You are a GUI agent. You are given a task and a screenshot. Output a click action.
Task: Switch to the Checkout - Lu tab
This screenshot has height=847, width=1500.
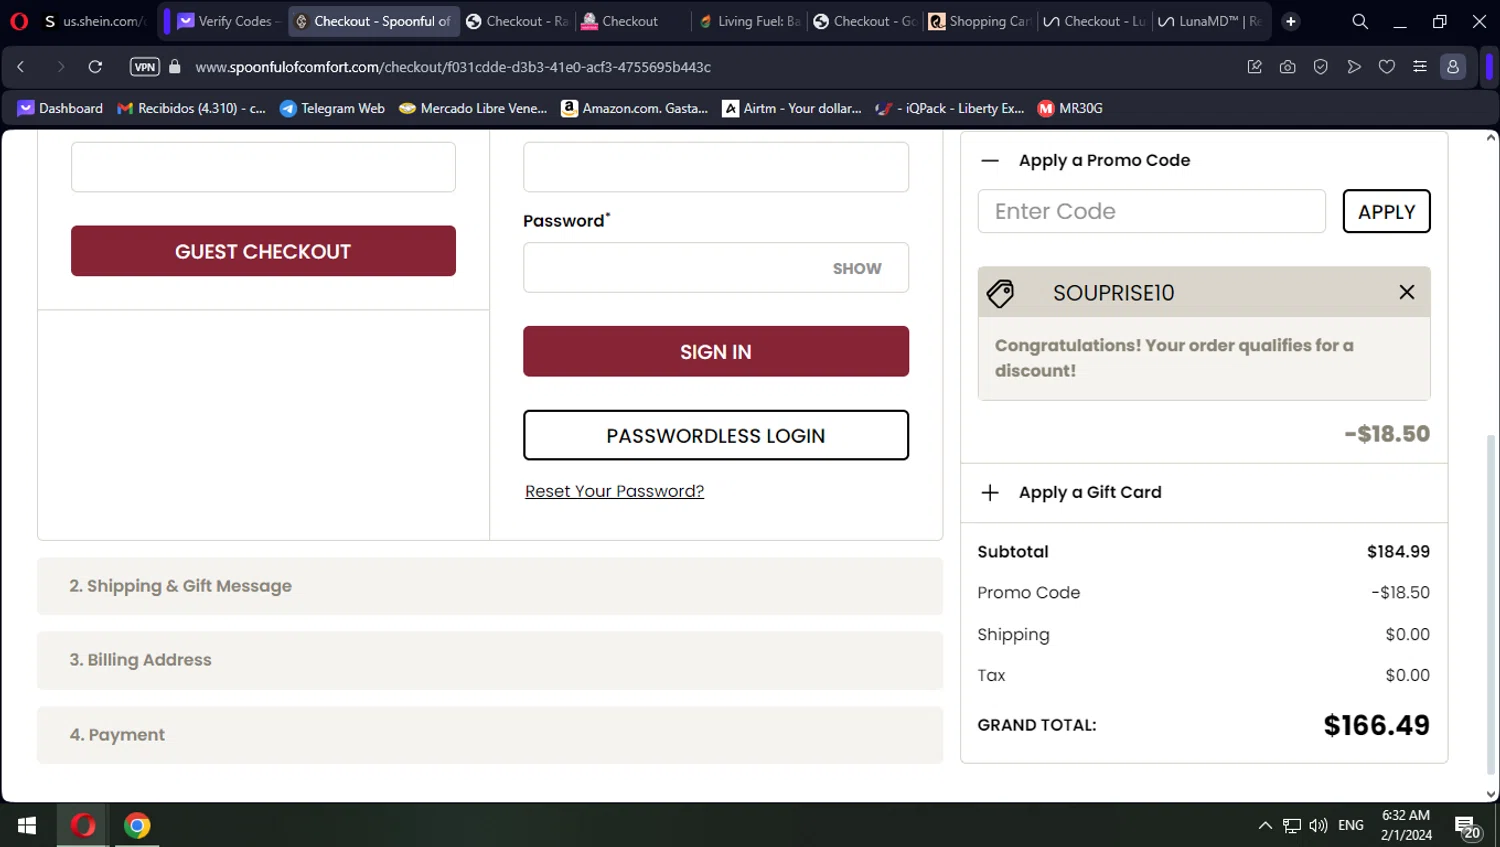[x=1094, y=21]
